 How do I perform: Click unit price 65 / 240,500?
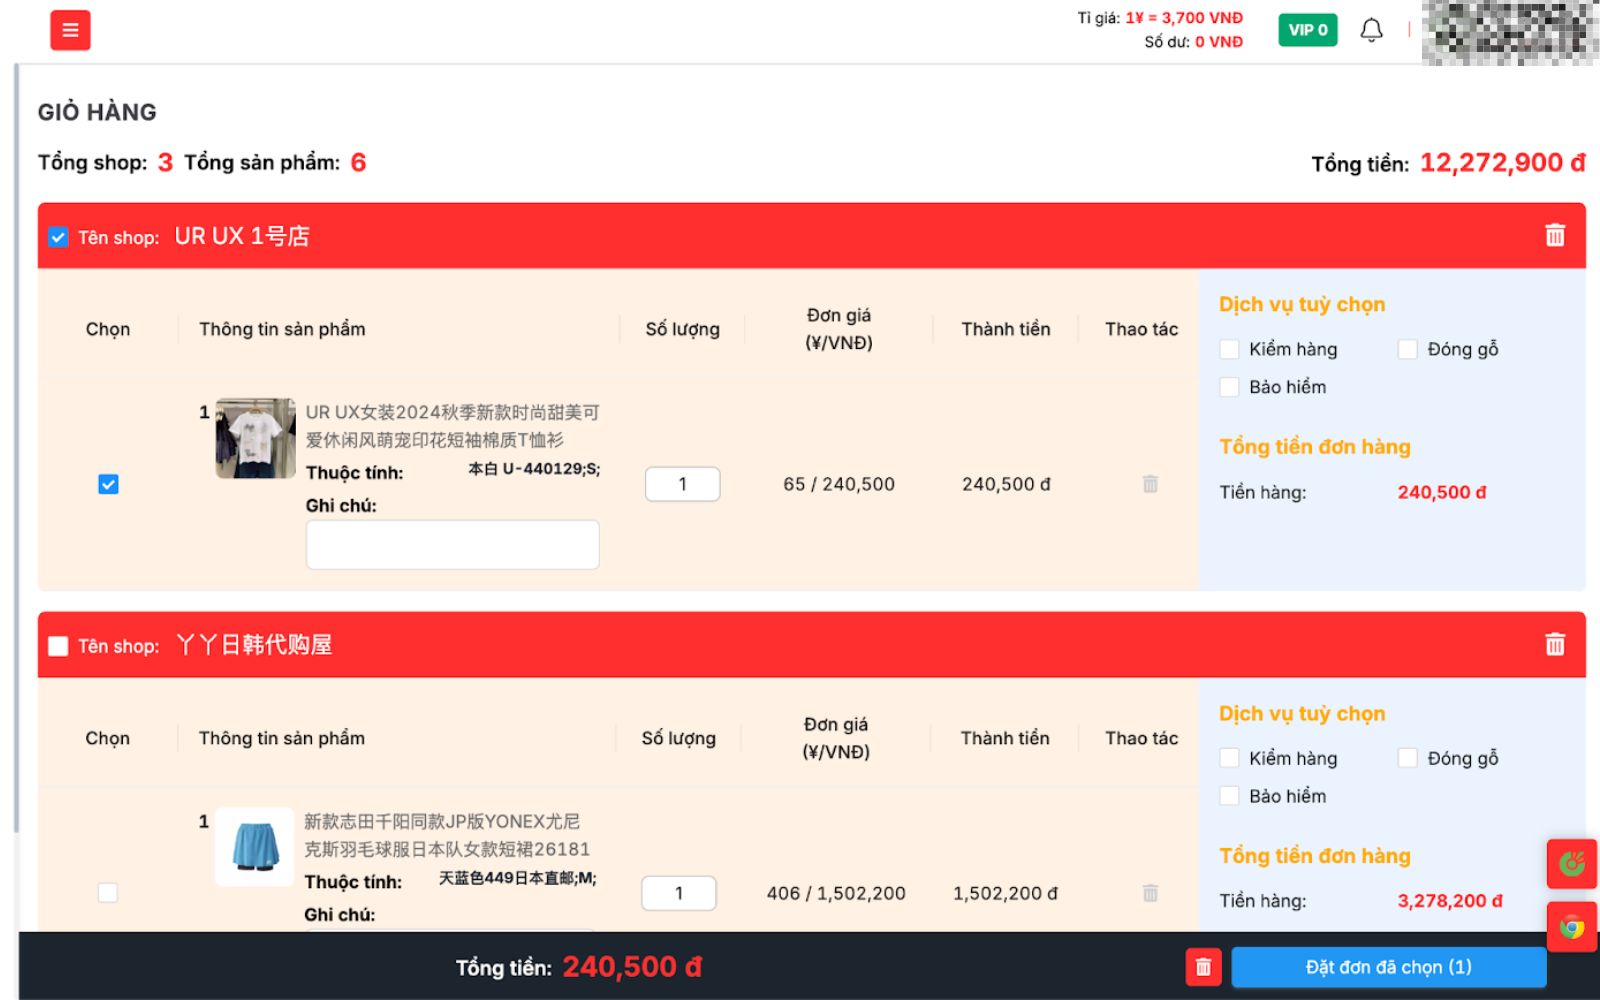(x=839, y=484)
